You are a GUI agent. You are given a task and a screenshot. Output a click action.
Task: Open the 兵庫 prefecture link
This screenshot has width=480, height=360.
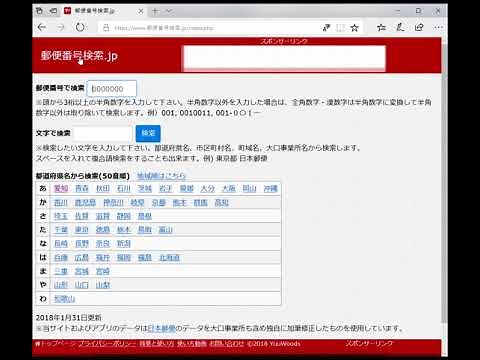coord(61,258)
